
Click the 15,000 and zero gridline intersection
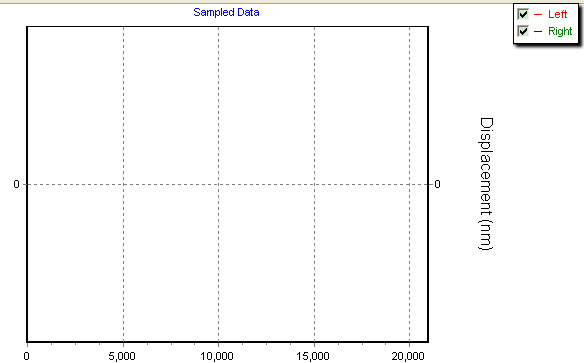314,184
